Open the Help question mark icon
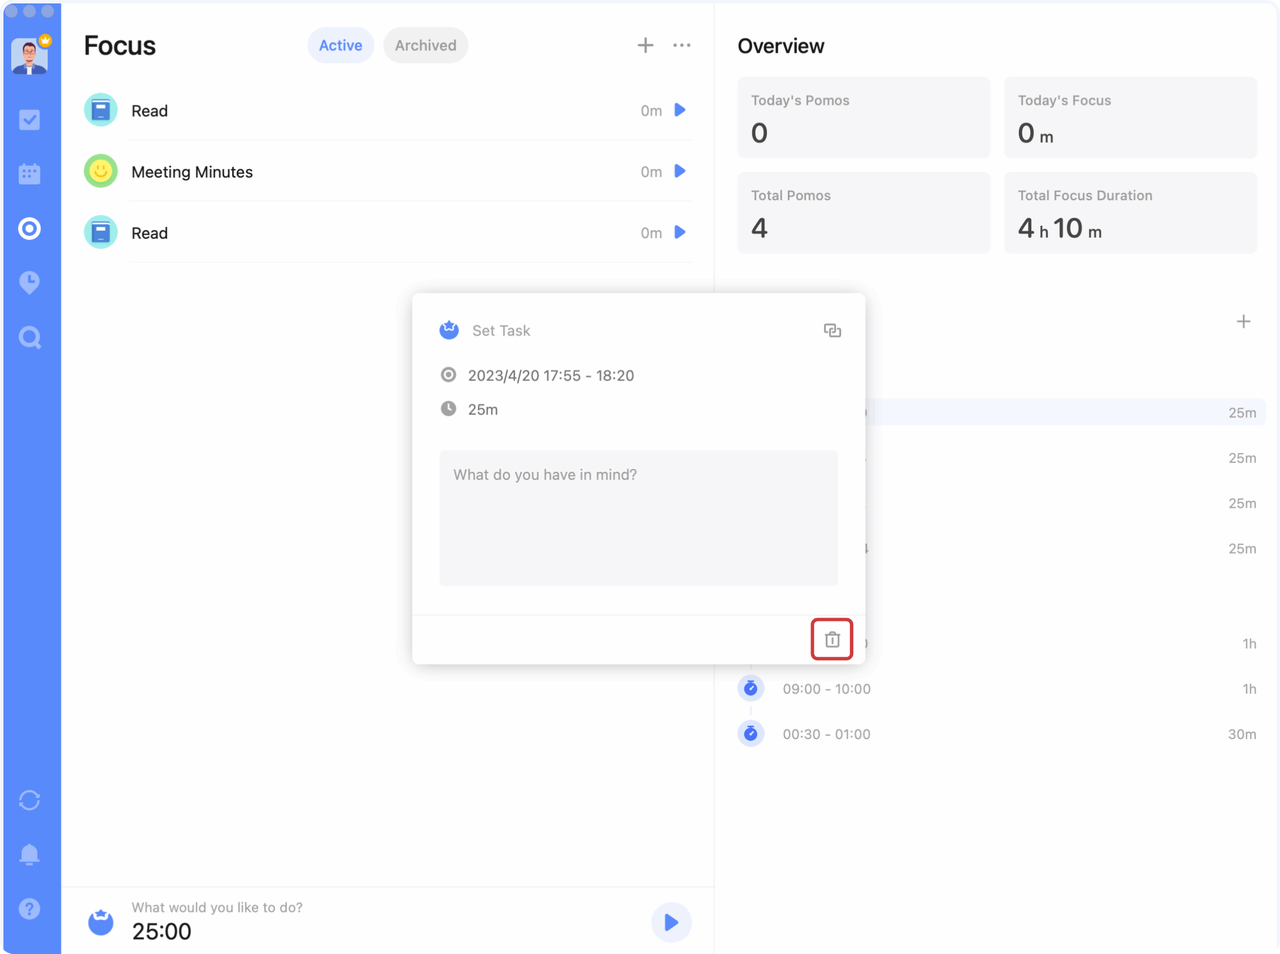Image resolution: width=1280 pixels, height=954 pixels. point(30,909)
